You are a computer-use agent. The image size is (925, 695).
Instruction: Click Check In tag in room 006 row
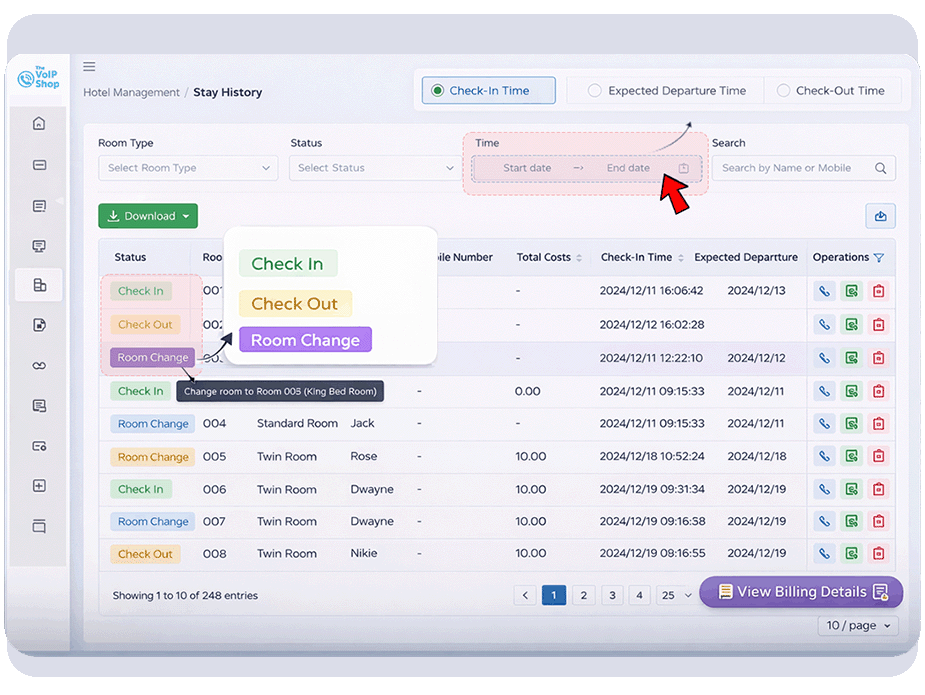140,489
